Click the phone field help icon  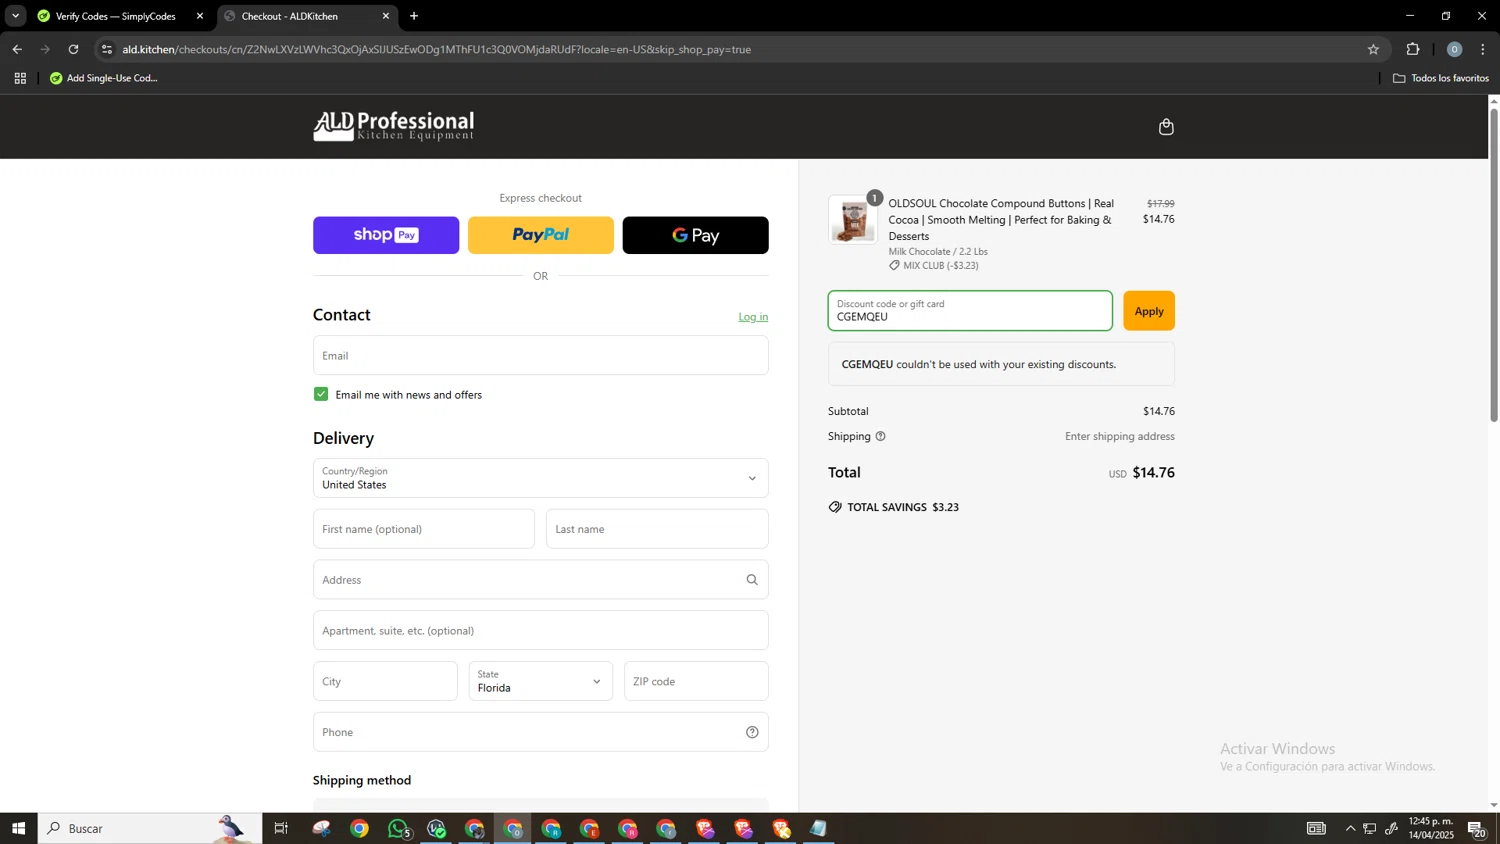(x=752, y=732)
